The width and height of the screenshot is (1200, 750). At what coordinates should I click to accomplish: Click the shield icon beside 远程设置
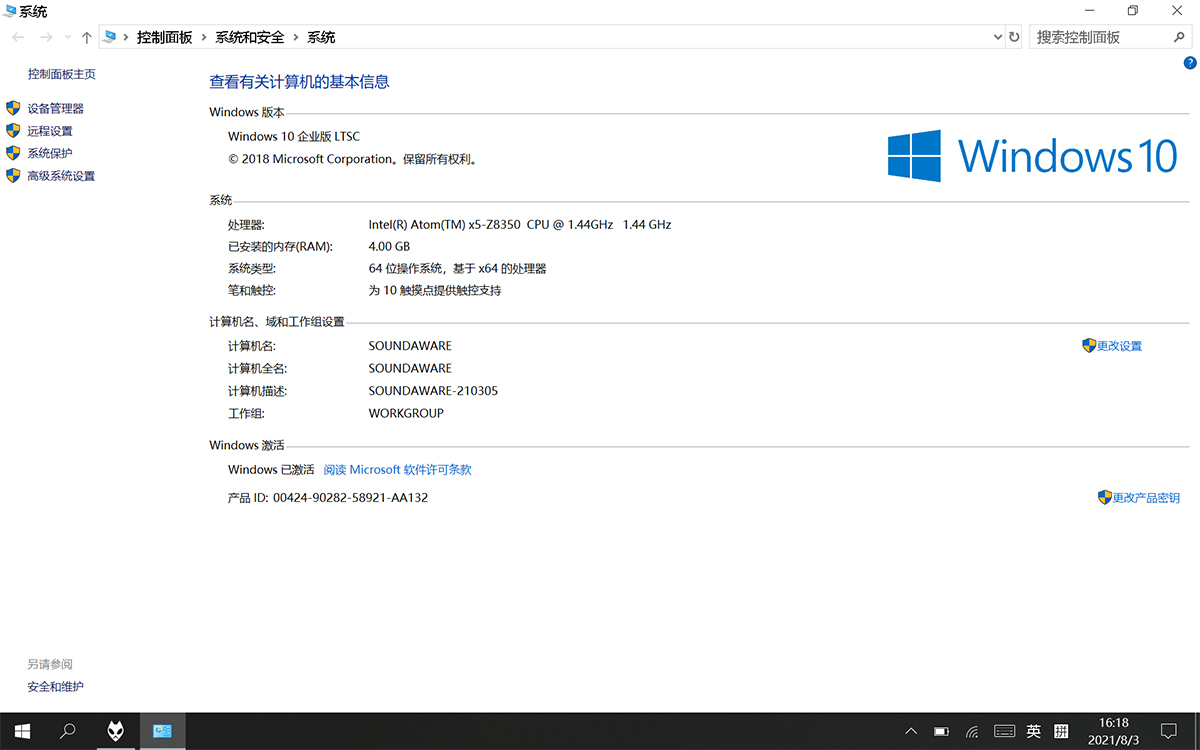13,131
